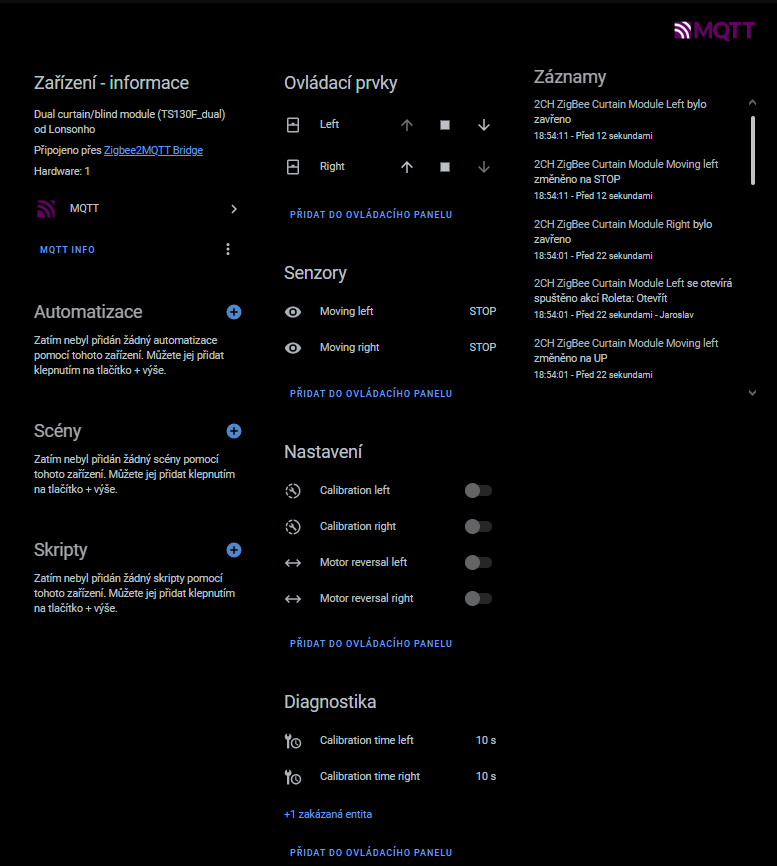Stop the Right blind movement
777x866 pixels.
[x=445, y=167]
